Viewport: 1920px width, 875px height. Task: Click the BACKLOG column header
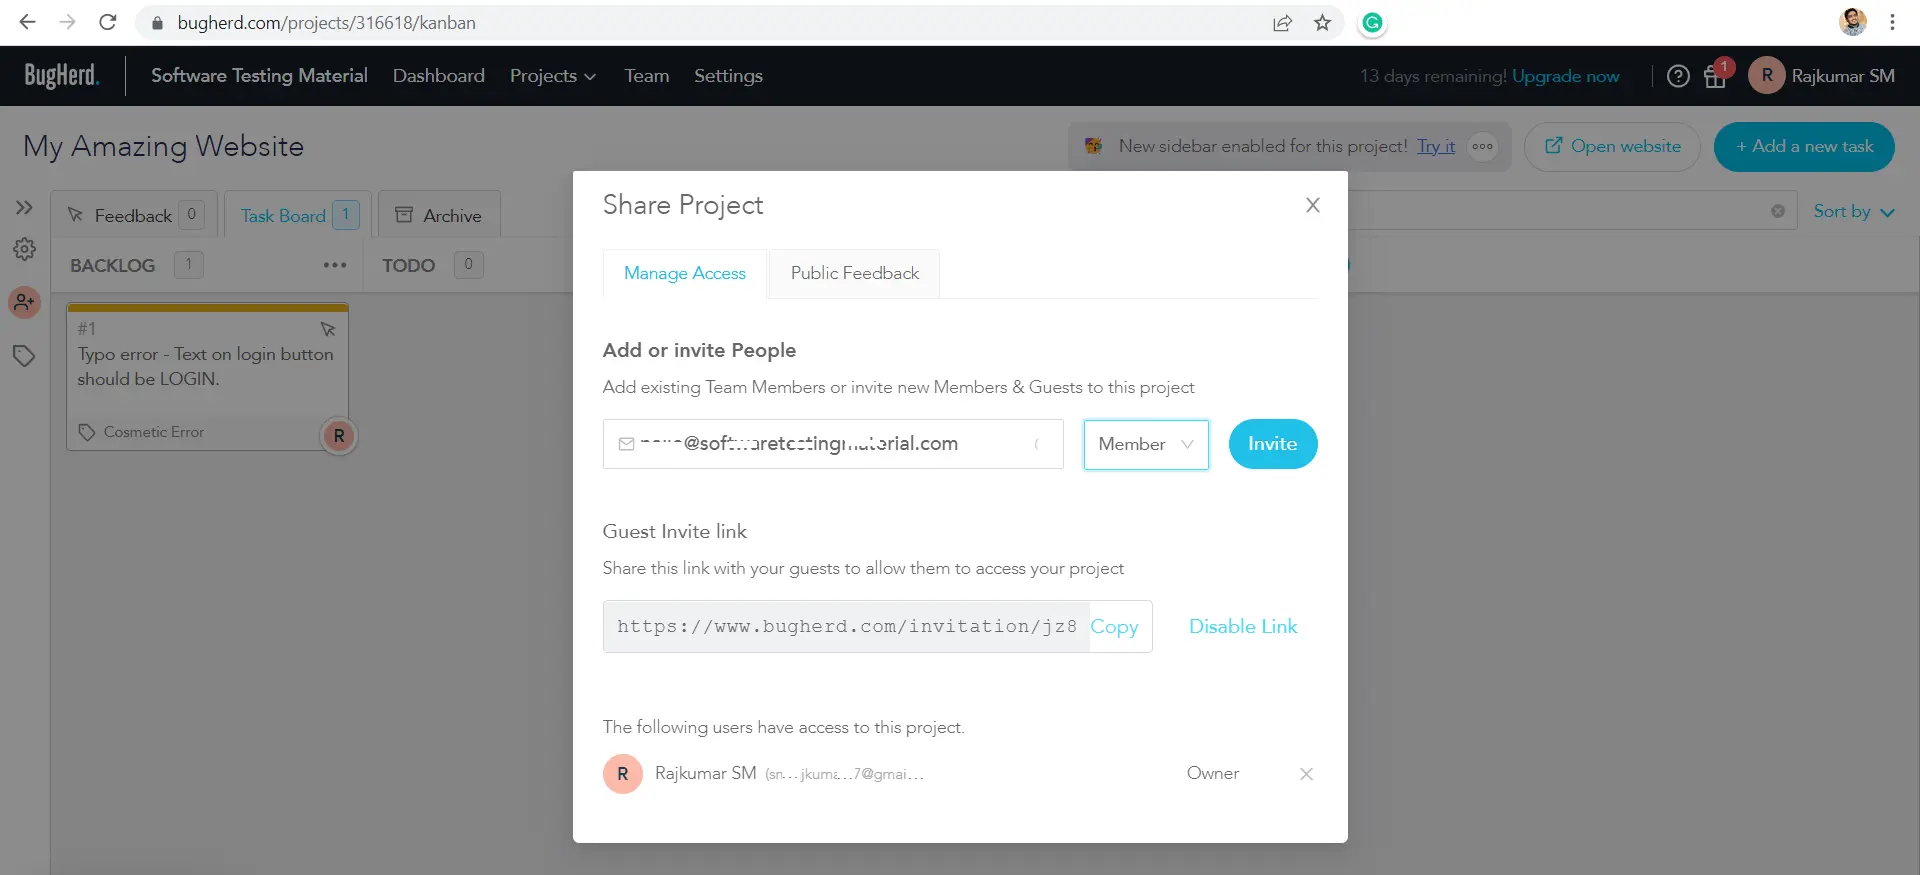pos(112,265)
